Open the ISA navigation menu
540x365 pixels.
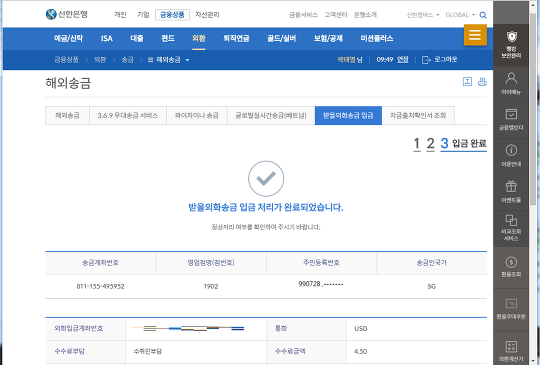click(107, 38)
